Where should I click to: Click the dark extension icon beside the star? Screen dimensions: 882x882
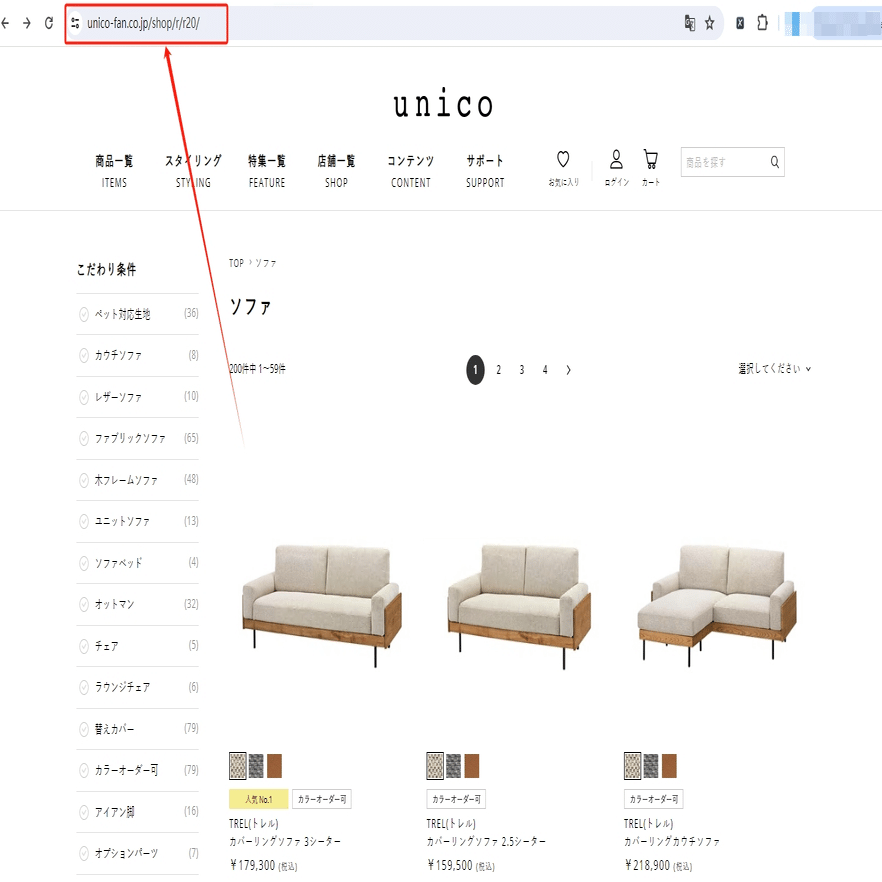(740, 23)
